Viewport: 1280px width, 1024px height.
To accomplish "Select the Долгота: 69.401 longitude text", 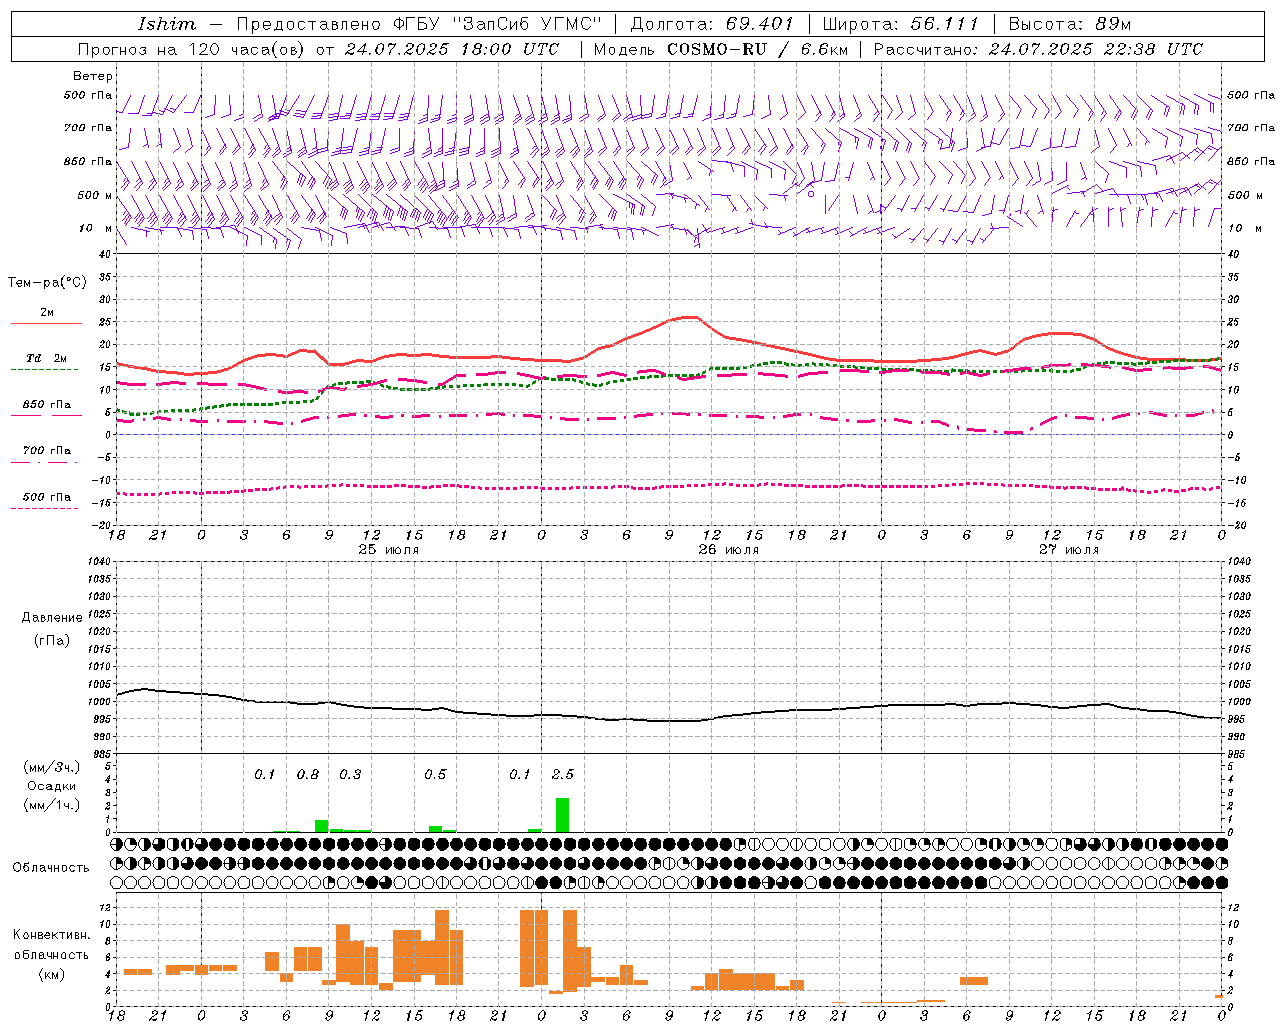I will point(713,24).
